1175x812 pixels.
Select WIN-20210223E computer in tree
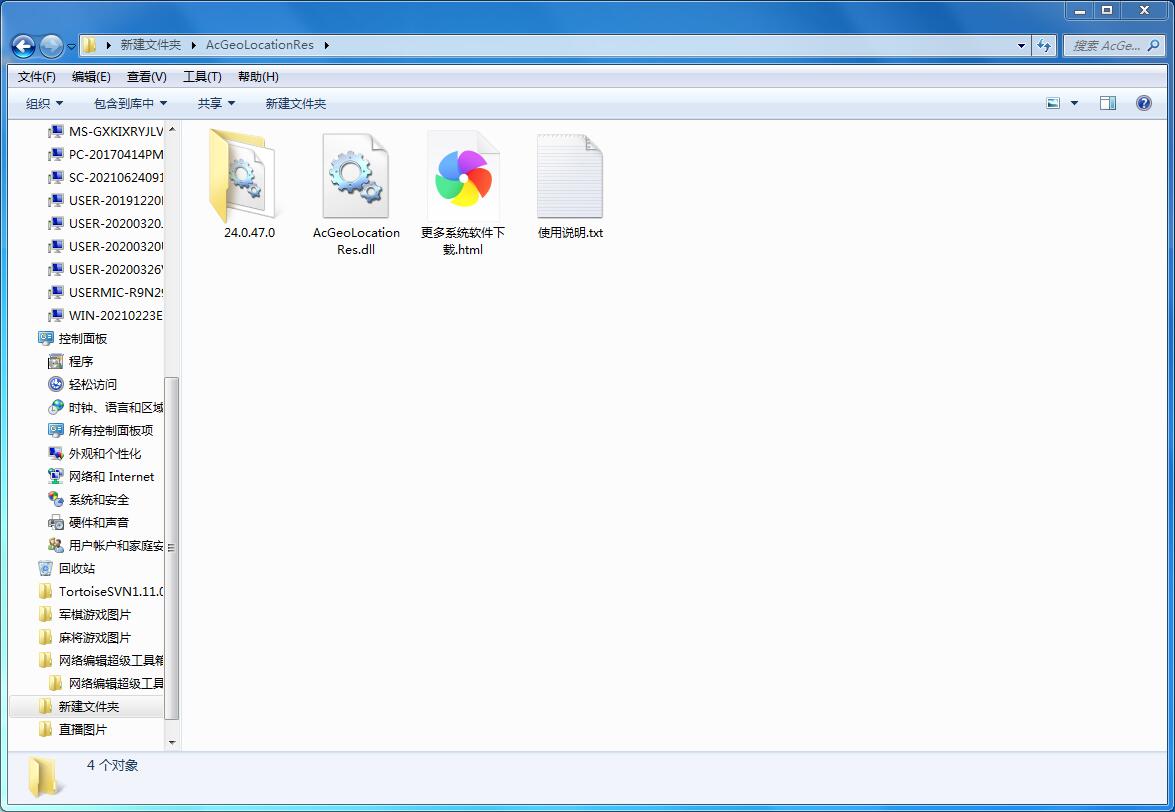[x=106, y=315]
